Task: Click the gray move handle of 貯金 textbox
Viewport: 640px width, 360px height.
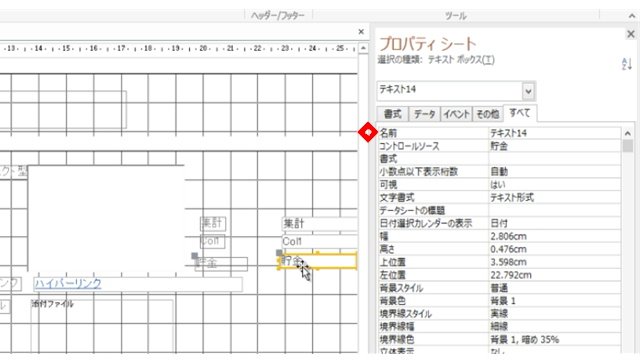Action: click(x=279, y=253)
